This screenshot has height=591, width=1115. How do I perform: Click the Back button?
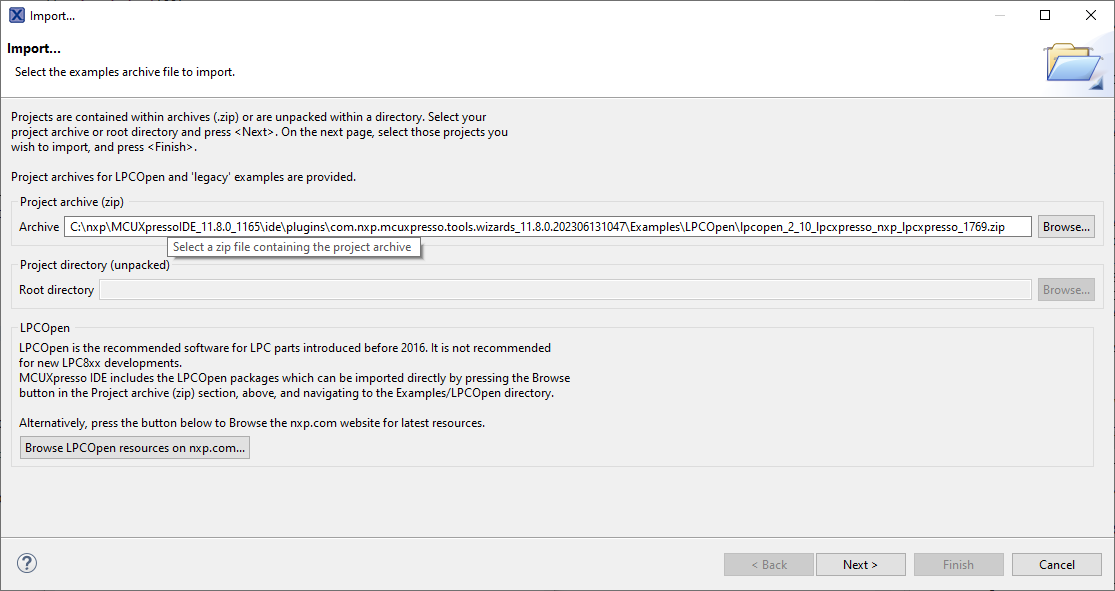(768, 563)
